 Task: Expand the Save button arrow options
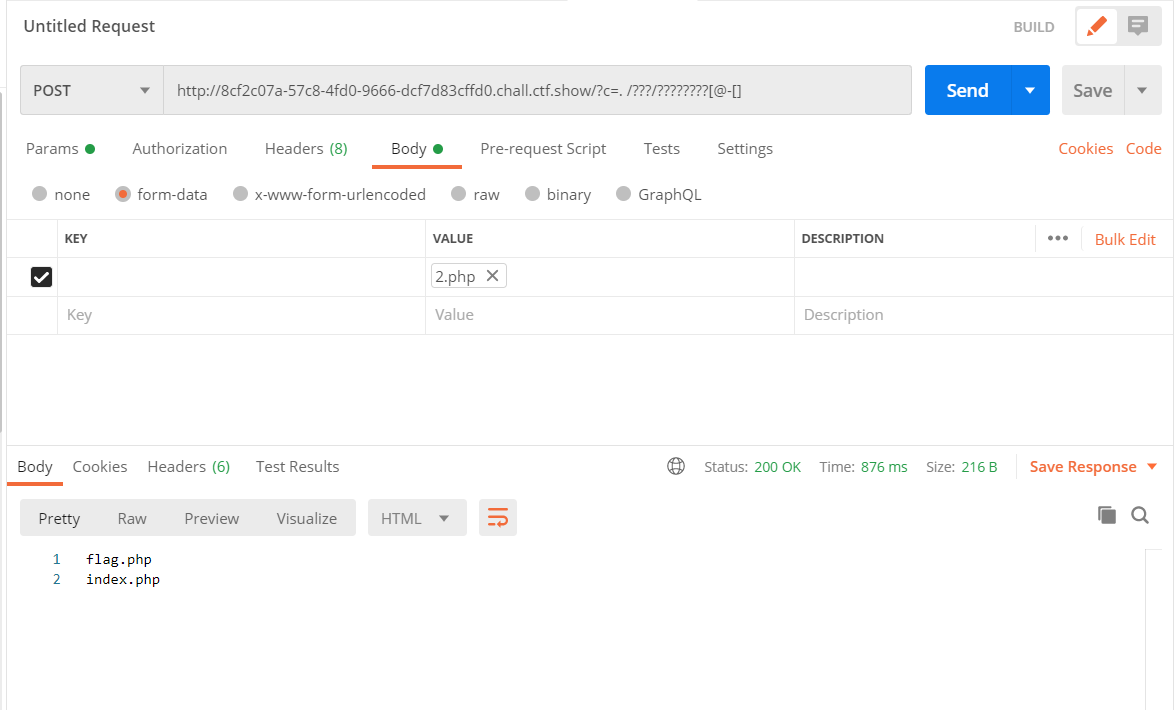click(x=1142, y=90)
